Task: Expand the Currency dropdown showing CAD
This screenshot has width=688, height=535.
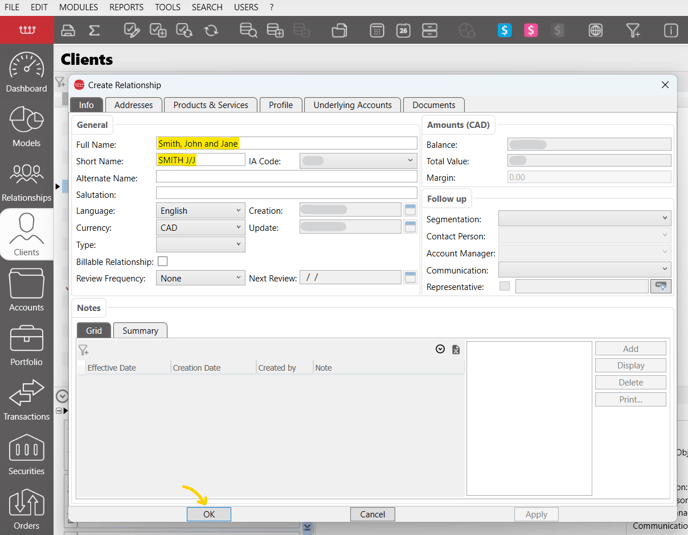Action: point(200,228)
